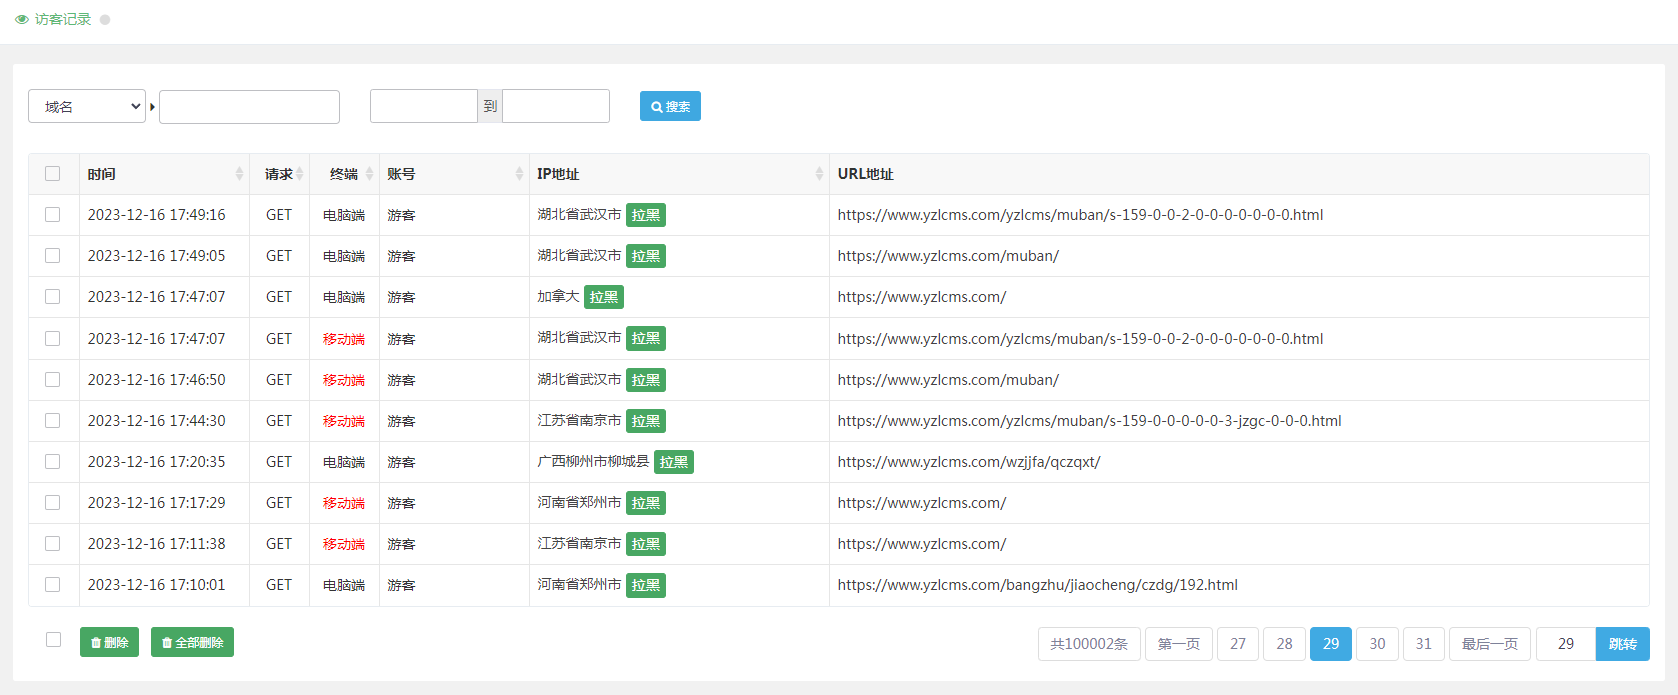The width and height of the screenshot is (1678, 695).
Task: Select the checkbox for 2023-12-16 17:20:35 row
Action: click(x=53, y=462)
